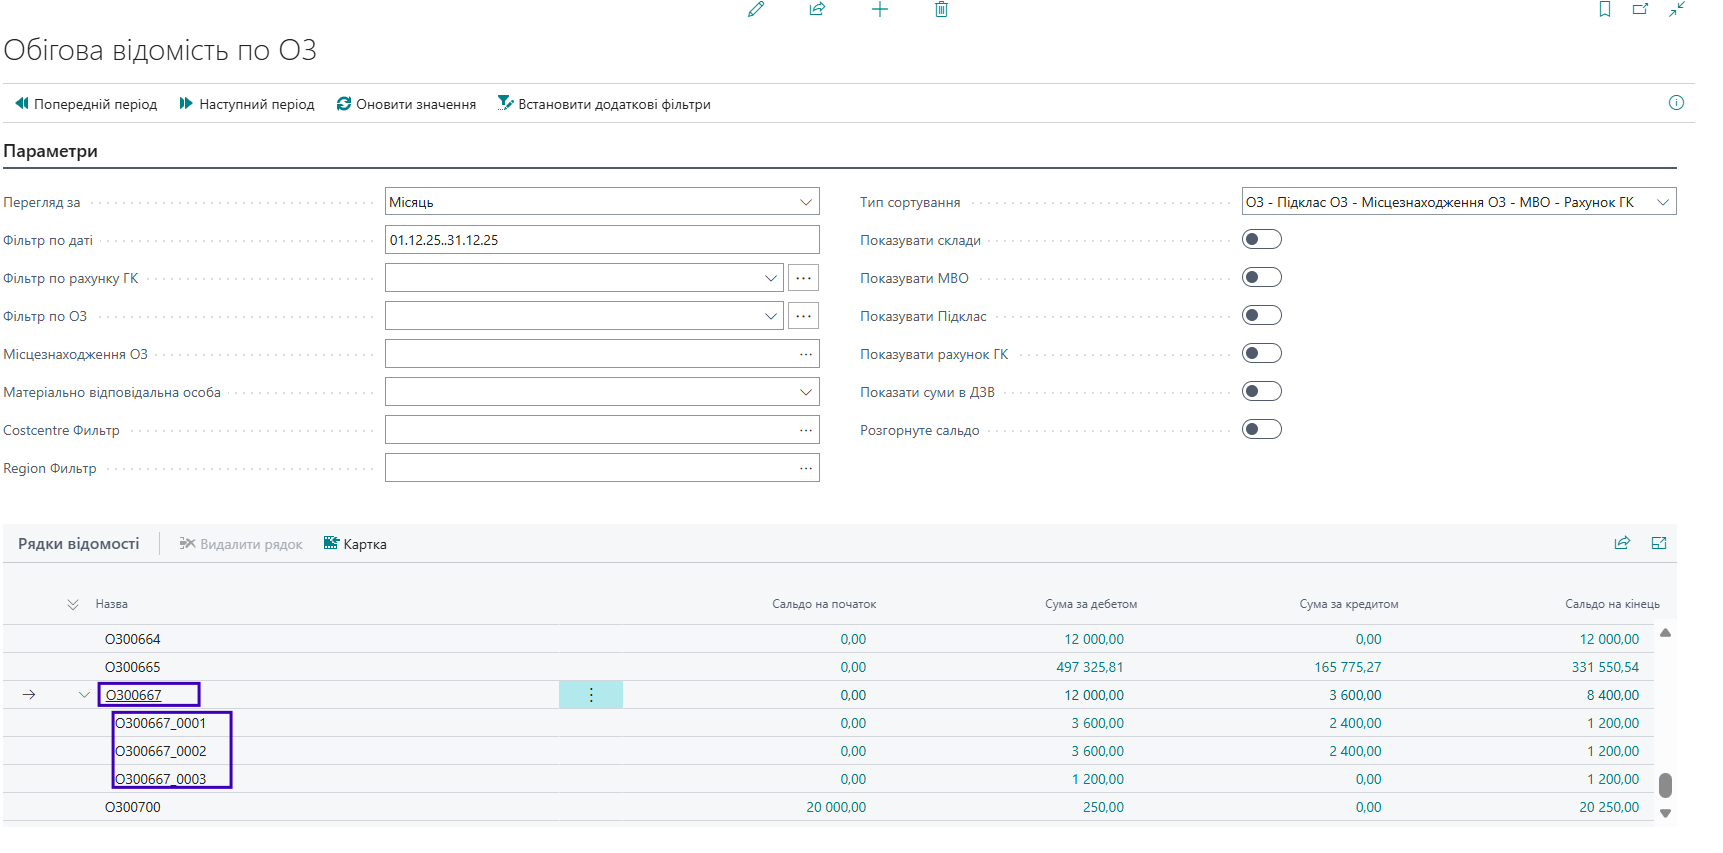Screen dimensions: 1723x853
Task: Click the bookmark icon
Action: point(1604,10)
